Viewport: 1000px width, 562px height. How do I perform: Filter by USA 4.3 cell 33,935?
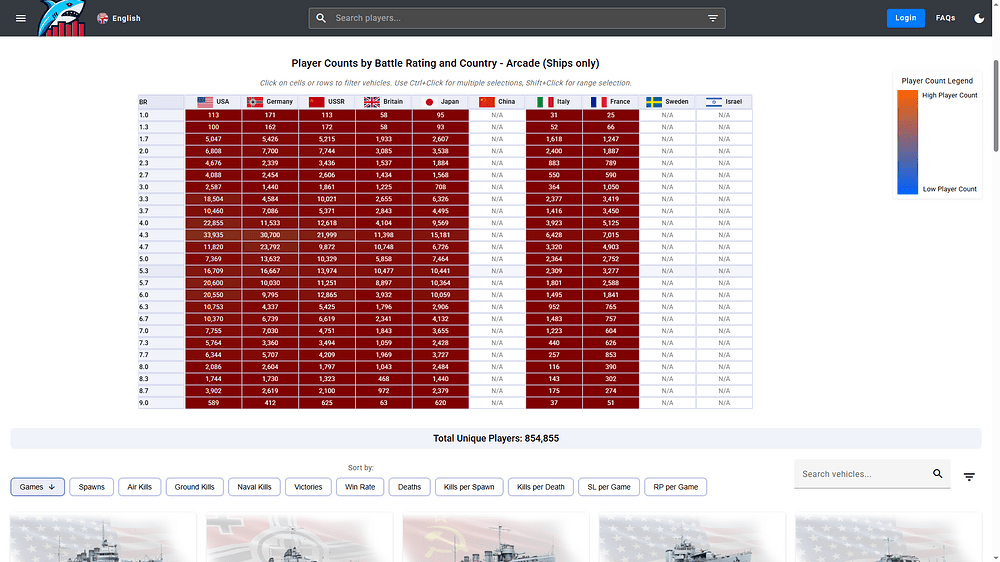coord(213,234)
